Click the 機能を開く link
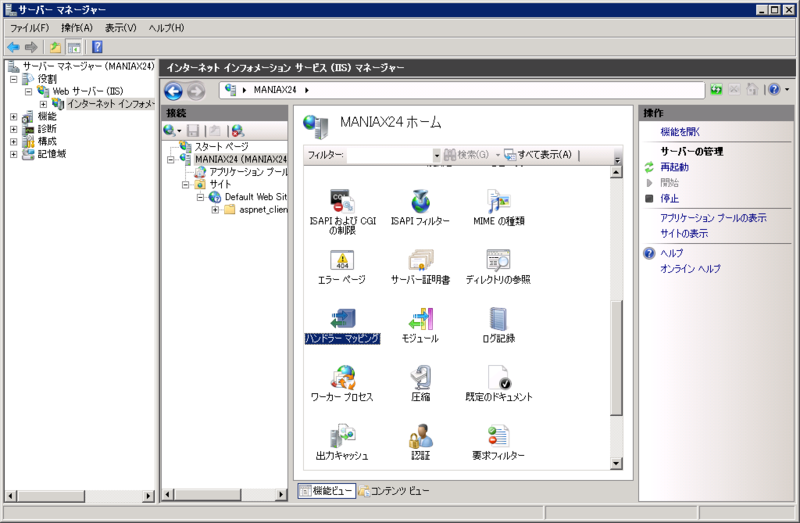Image resolution: width=800 pixels, height=523 pixels. coord(680,132)
